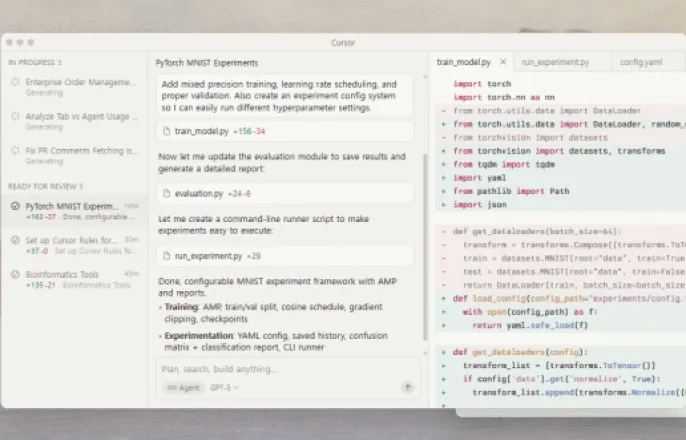This screenshot has width=686, height=440.
Task: Close the train_model.py tab
Action: (x=503, y=62)
